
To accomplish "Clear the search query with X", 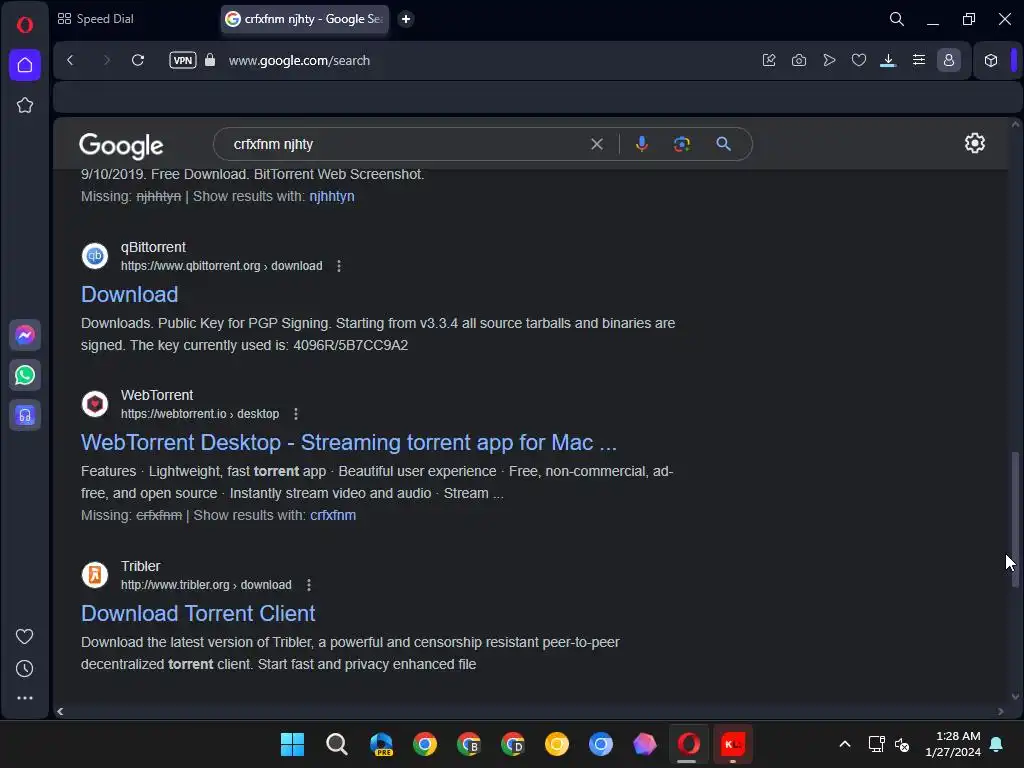I will 597,144.
